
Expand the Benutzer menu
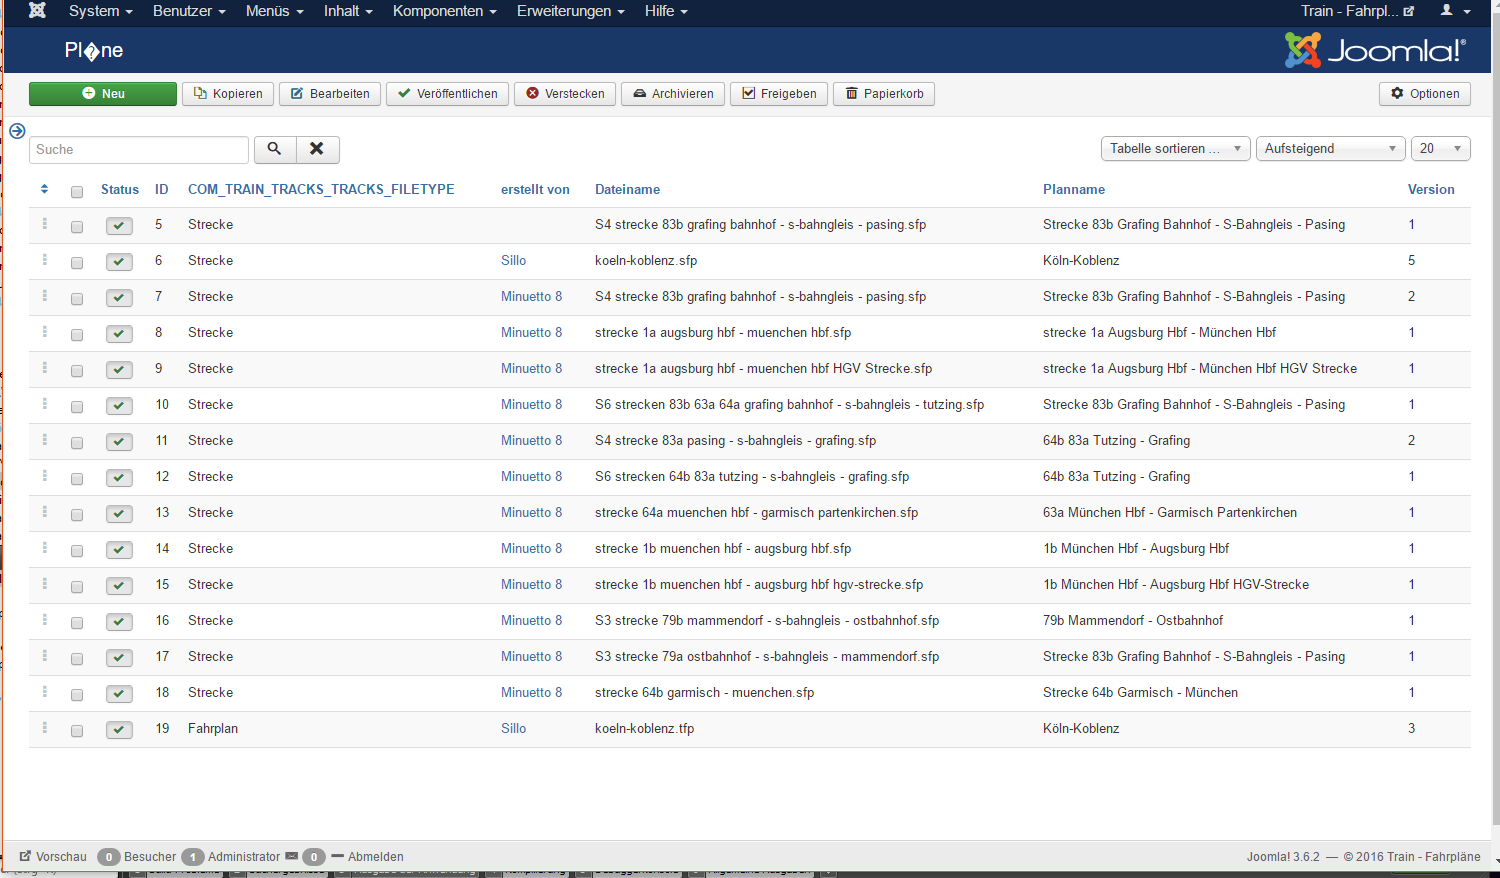coord(189,11)
